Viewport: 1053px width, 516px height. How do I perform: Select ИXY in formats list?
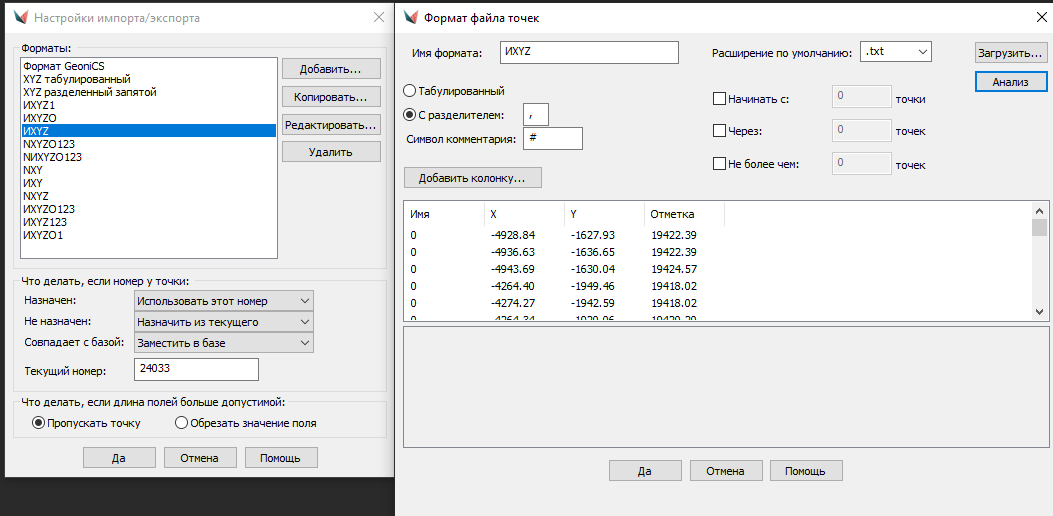point(148,183)
